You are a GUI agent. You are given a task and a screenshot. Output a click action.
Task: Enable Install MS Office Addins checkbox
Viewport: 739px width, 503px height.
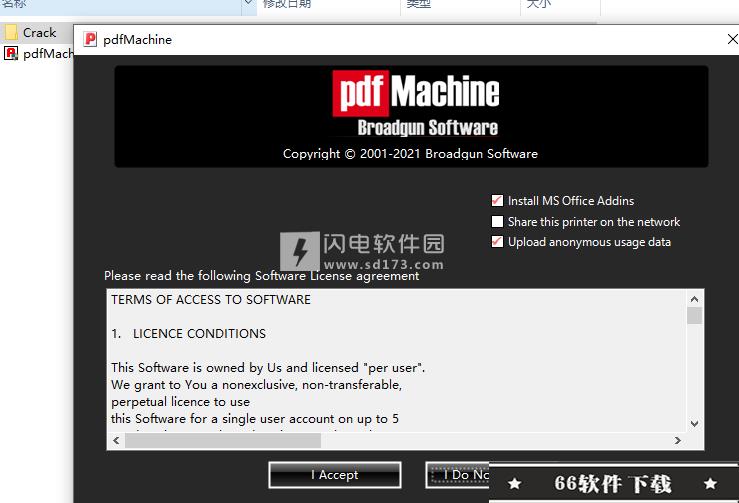point(497,200)
